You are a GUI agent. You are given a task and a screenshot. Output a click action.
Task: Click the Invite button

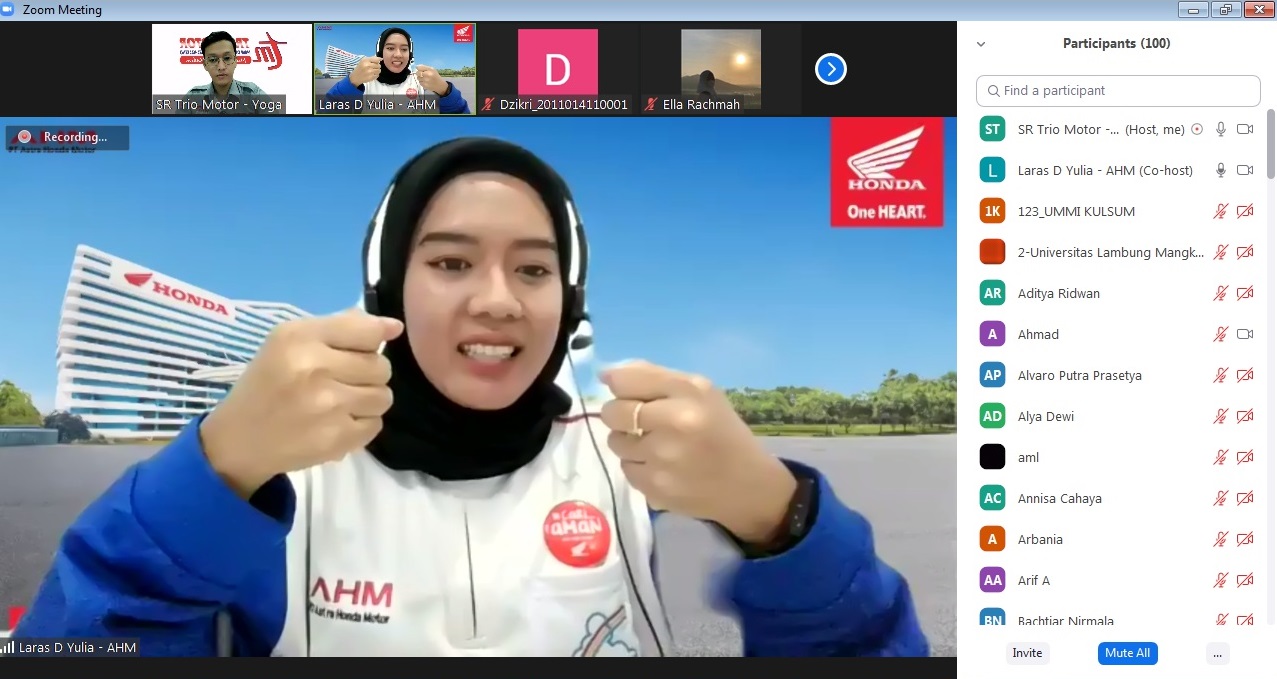tap(1027, 653)
